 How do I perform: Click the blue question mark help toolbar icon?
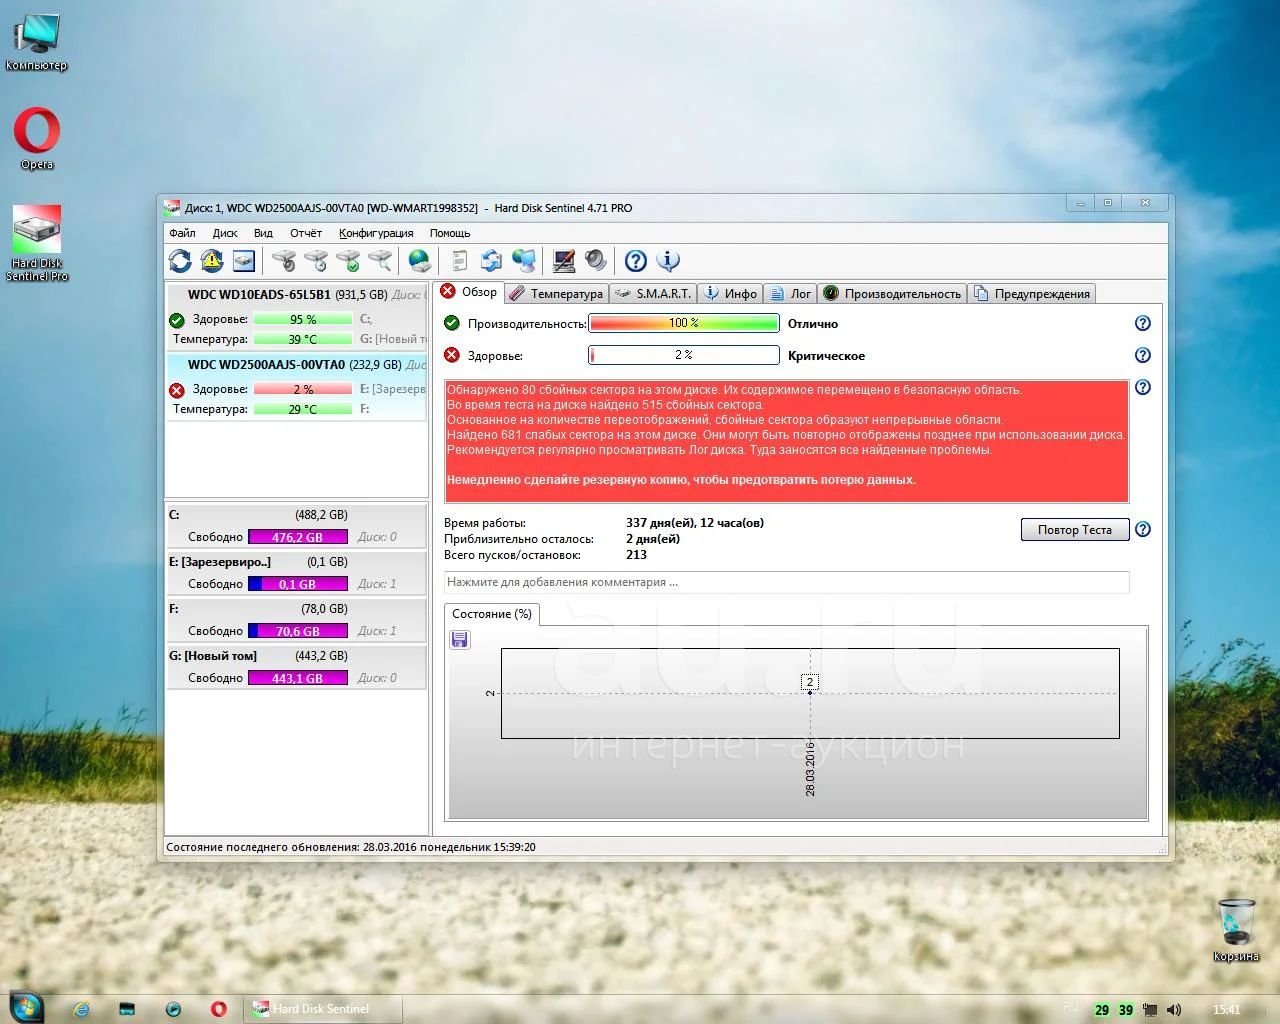[x=636, y=261]
